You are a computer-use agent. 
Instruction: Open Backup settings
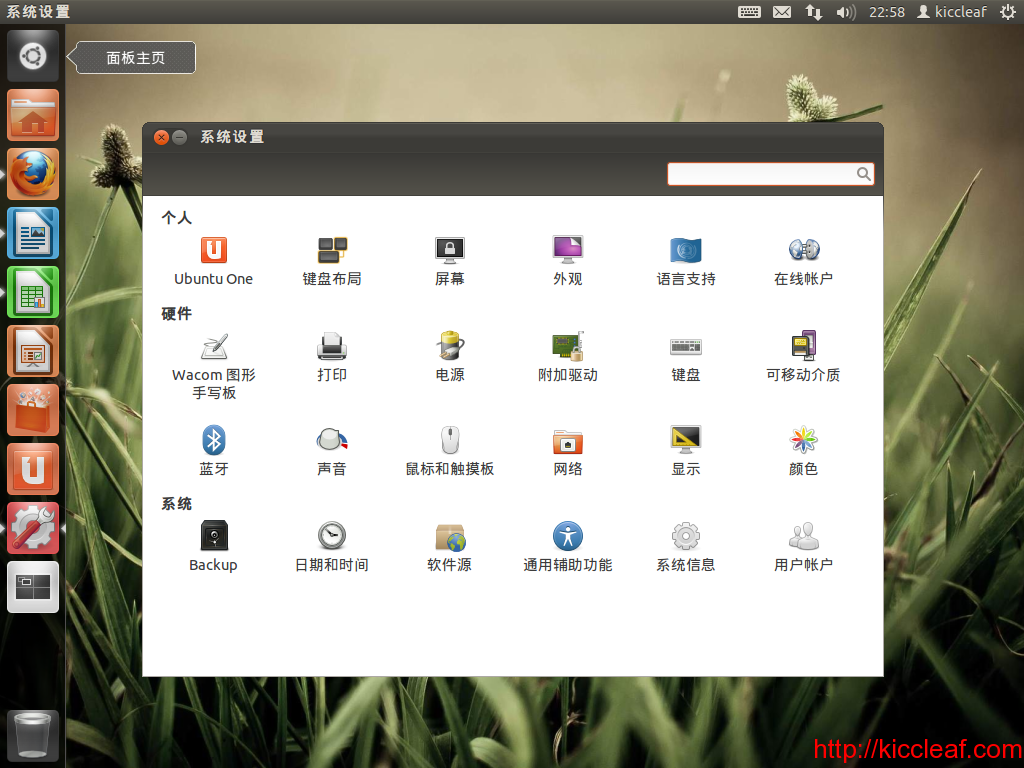tap(214, 547)
